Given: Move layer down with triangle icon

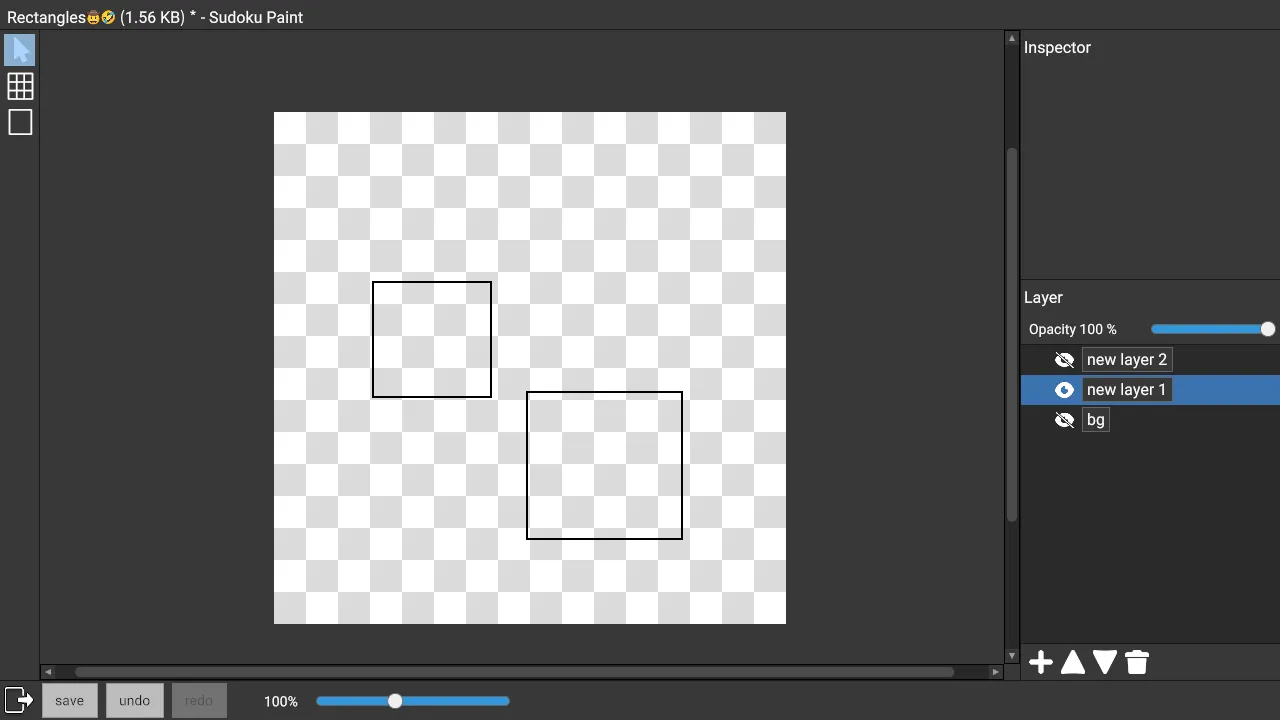Looking at the screenshot, I should 1105,662.
